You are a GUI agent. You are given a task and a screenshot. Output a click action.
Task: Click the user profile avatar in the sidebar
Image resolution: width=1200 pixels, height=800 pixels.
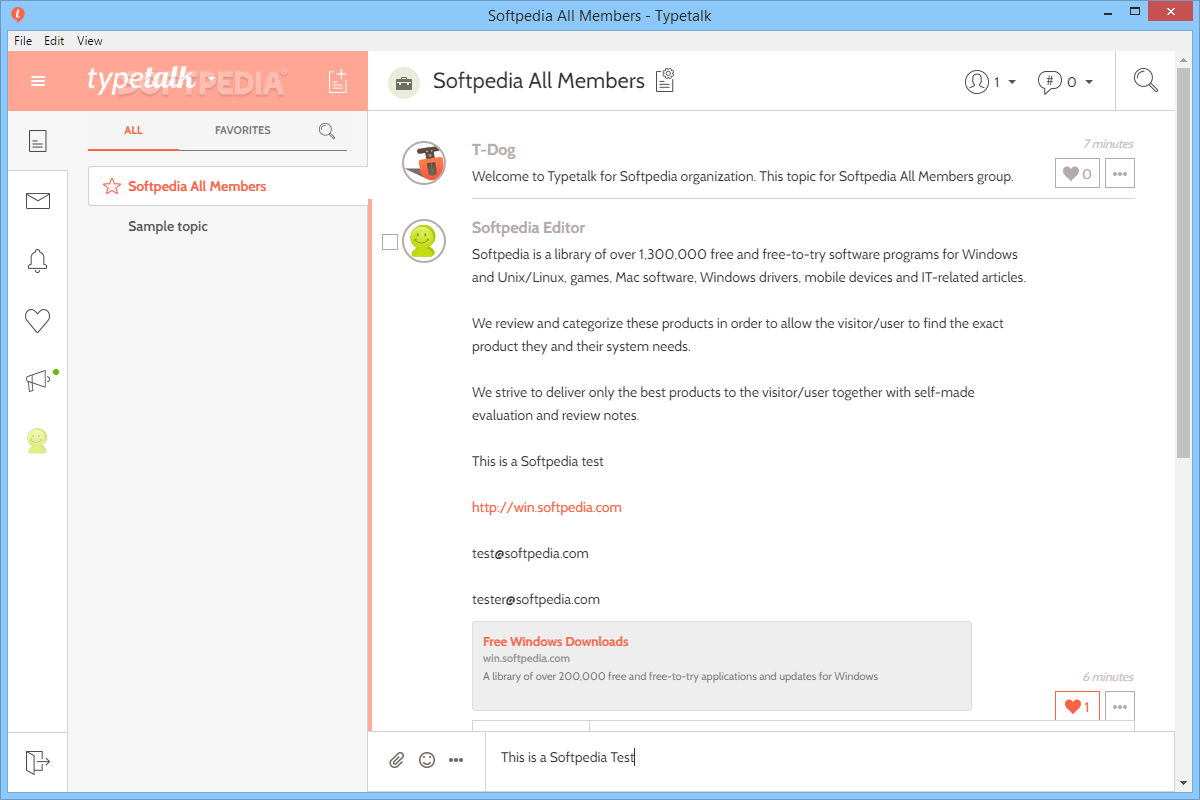pyautogui.click(x=38, y=441)
